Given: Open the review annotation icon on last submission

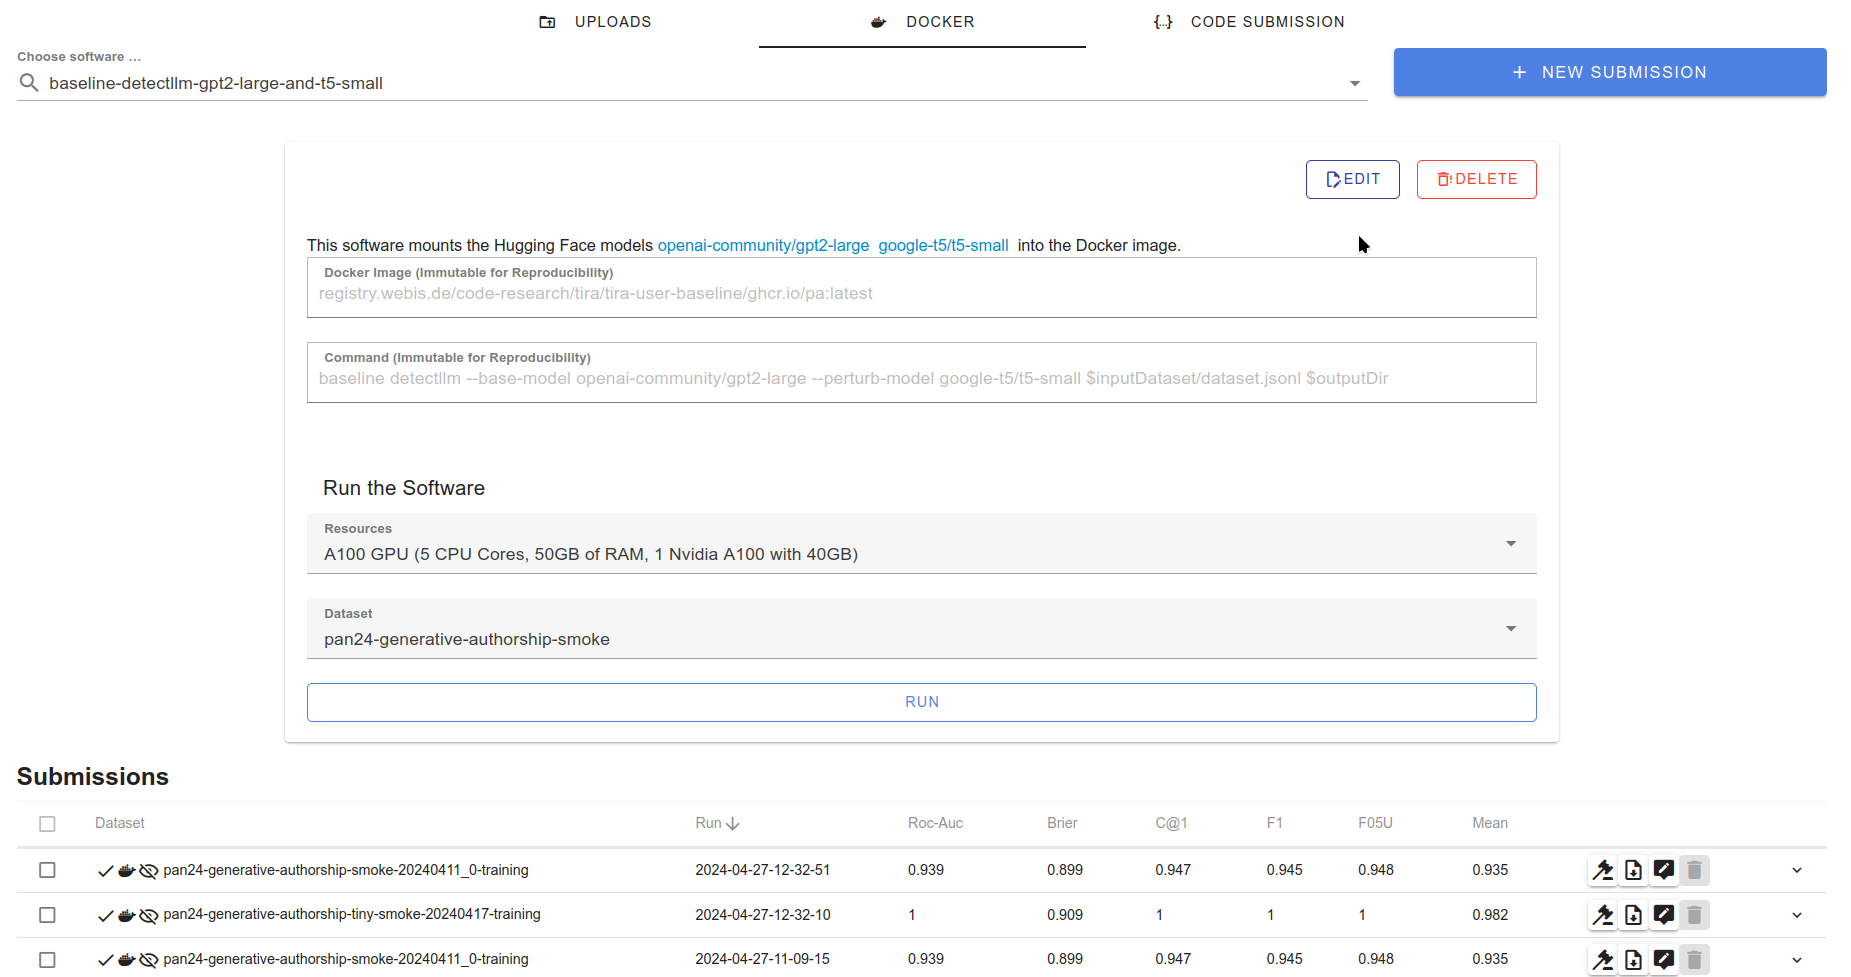Looking at the screenshot, I should pyautogui.click(x=1664, y=958).
